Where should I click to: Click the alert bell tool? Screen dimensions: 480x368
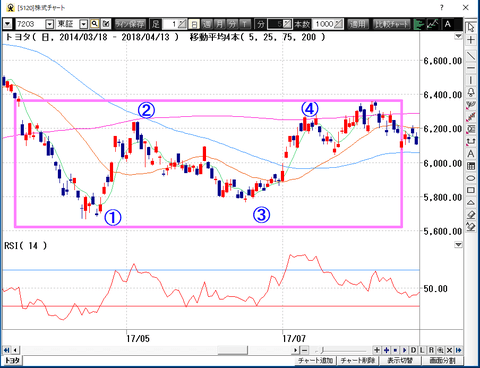[471, 92]
